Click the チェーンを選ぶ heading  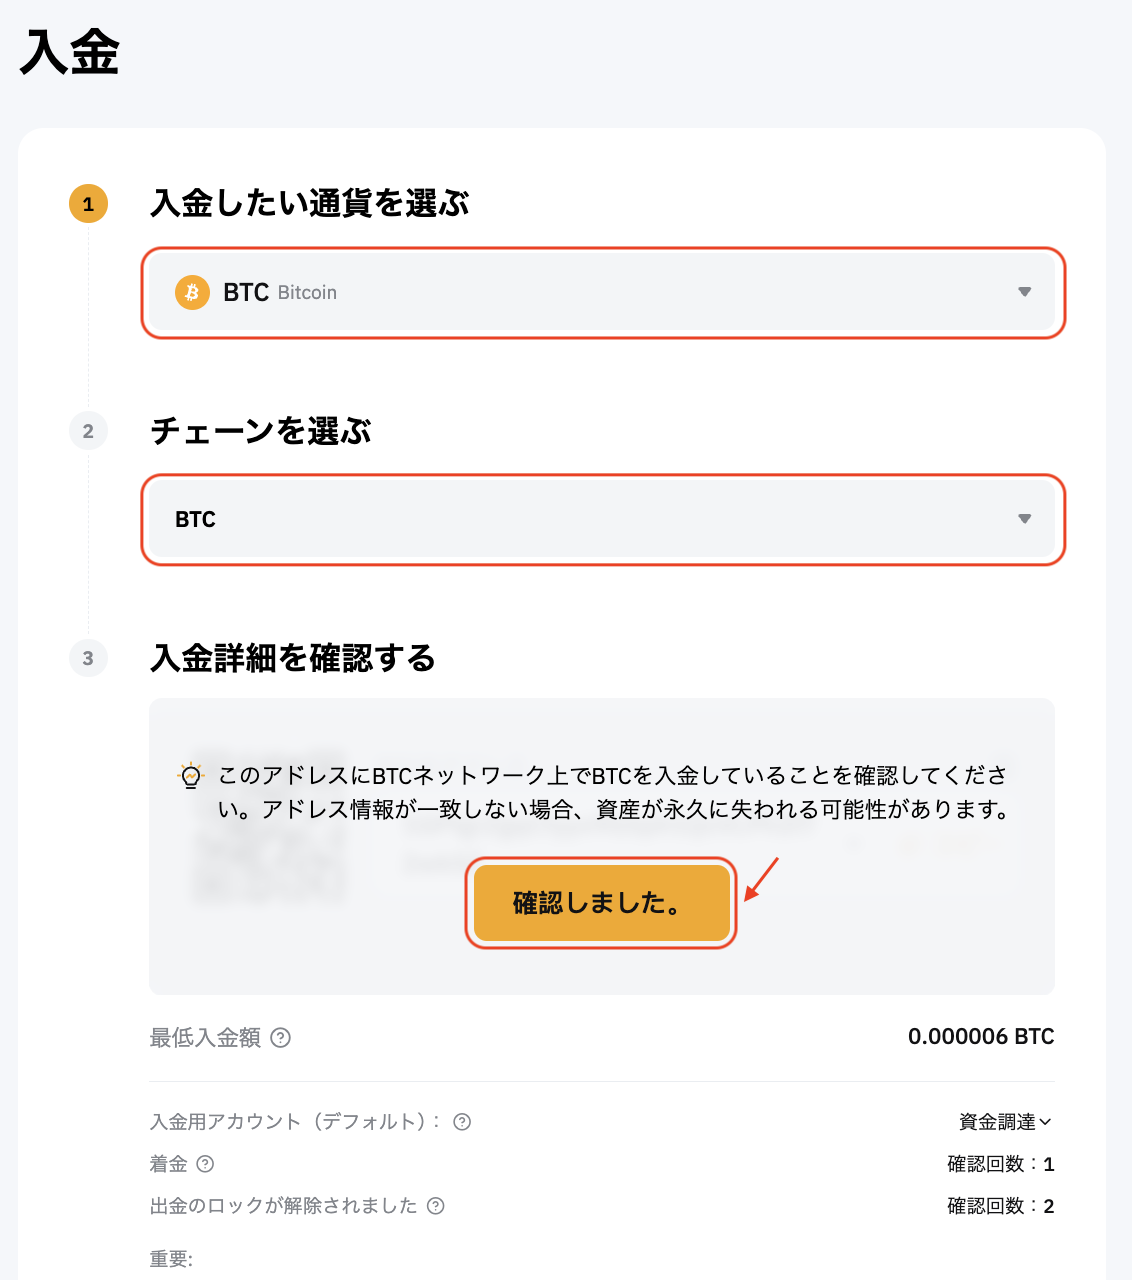[261, 431]
